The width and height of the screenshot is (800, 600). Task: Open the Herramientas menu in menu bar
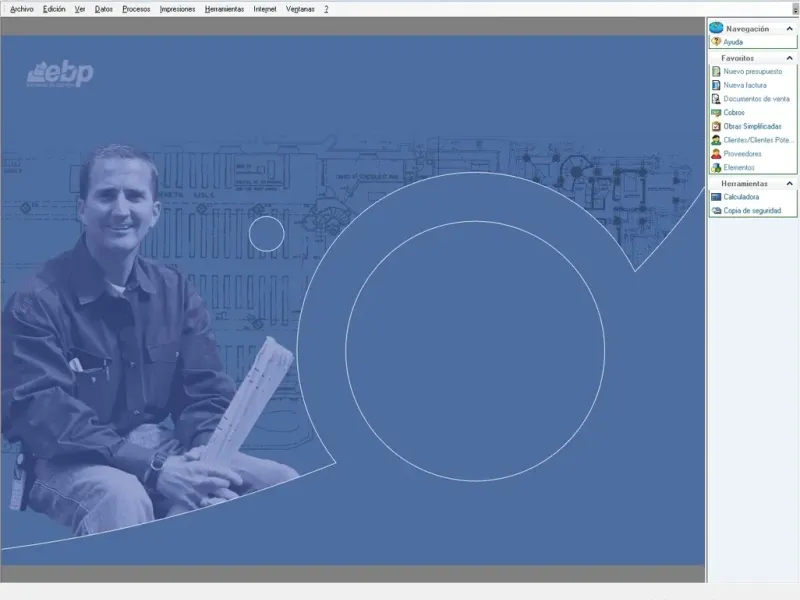click(x=224, y=9)
